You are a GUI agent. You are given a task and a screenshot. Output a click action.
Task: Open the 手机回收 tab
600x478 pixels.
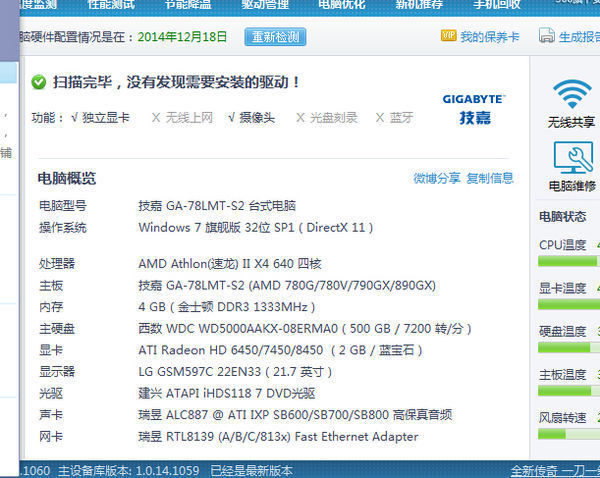[x=497, y=5]
